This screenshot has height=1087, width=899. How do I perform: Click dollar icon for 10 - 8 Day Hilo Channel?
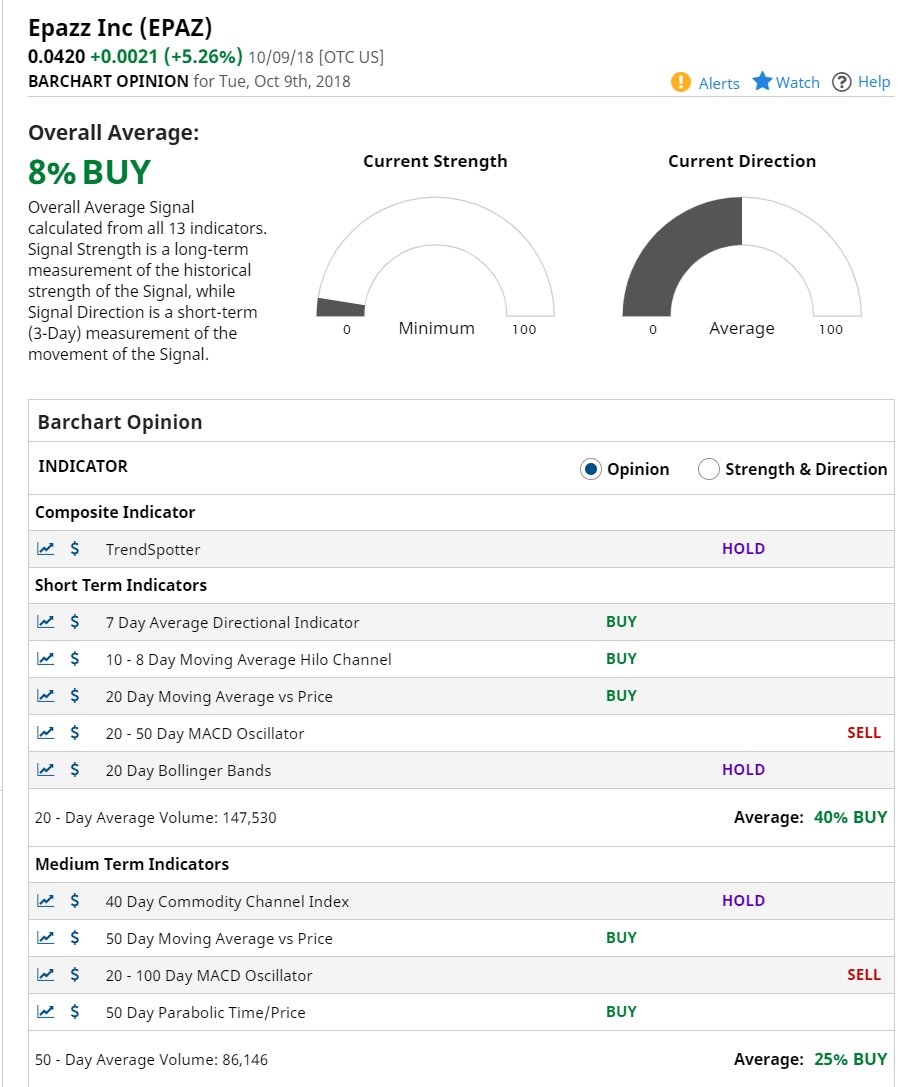tap(75, 659)
